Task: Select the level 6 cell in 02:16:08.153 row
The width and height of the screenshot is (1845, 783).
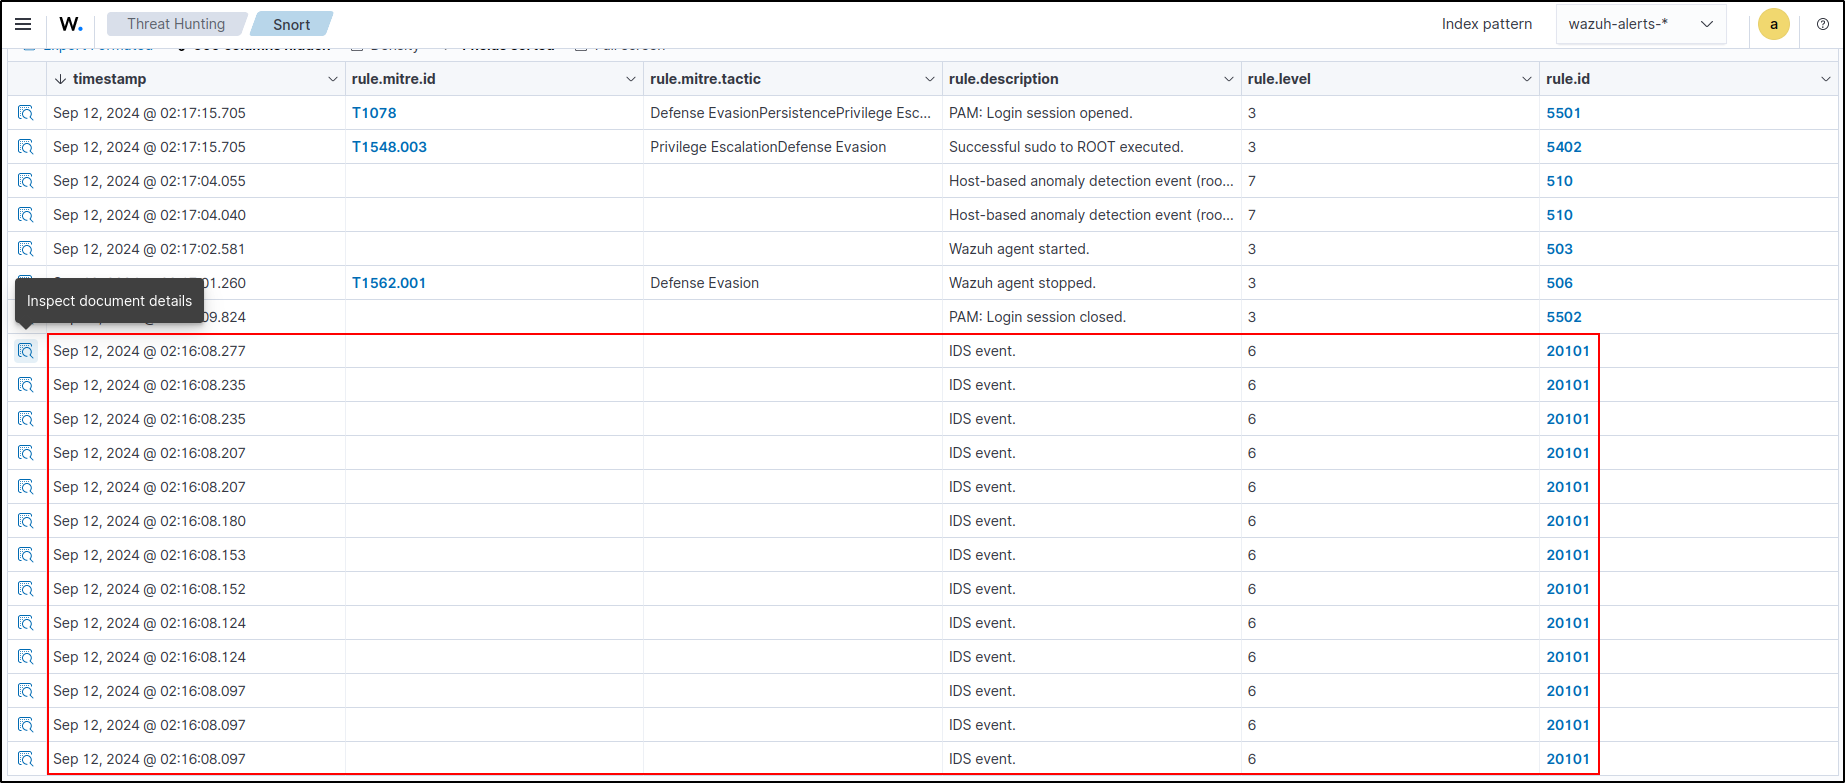Action: 1390,555
